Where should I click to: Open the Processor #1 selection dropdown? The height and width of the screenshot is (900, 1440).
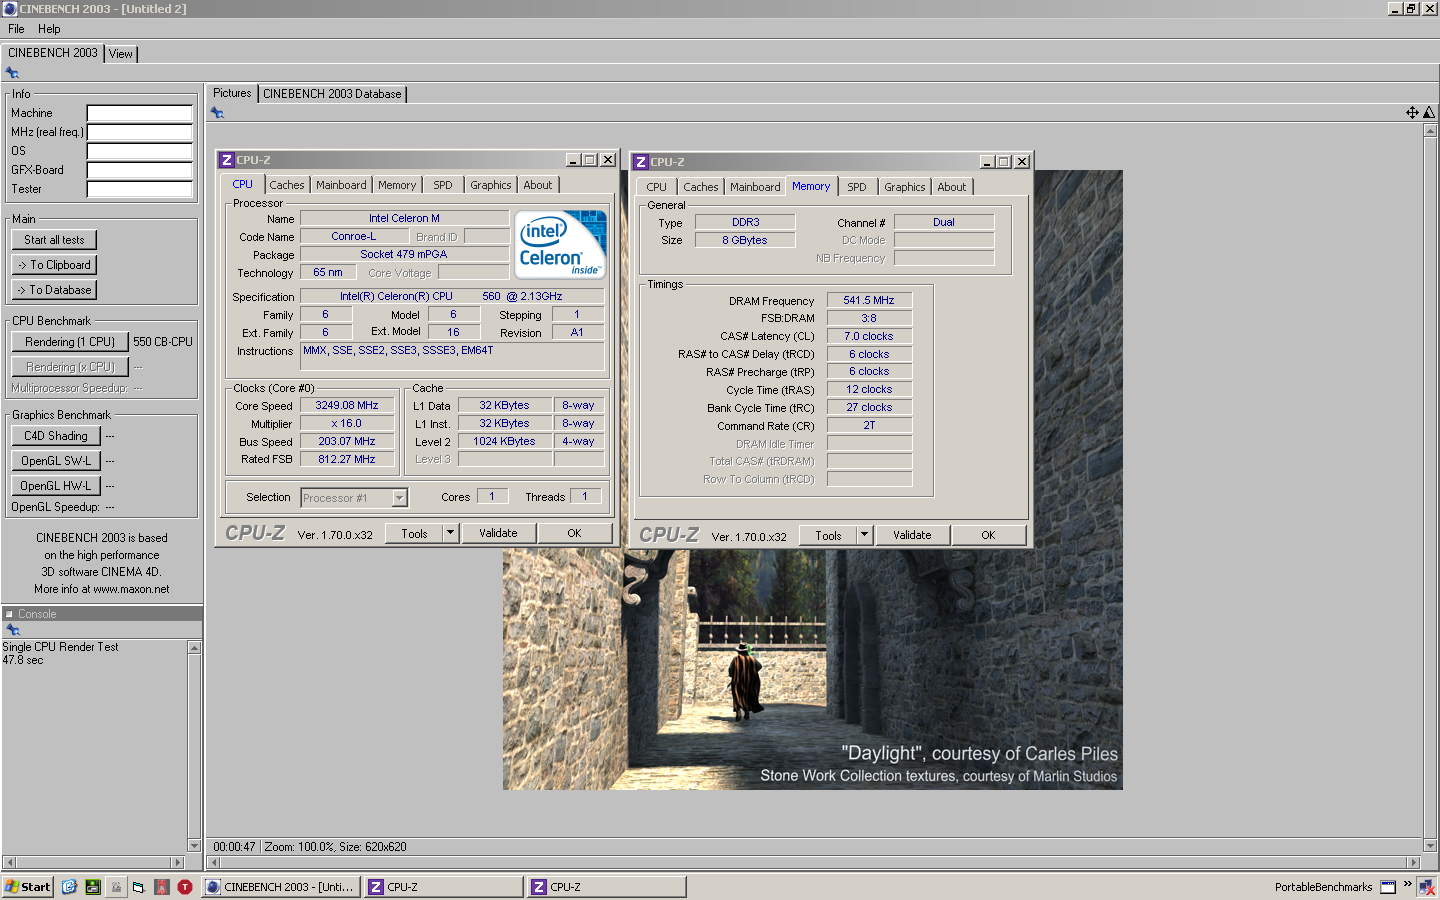coord(399,498)
